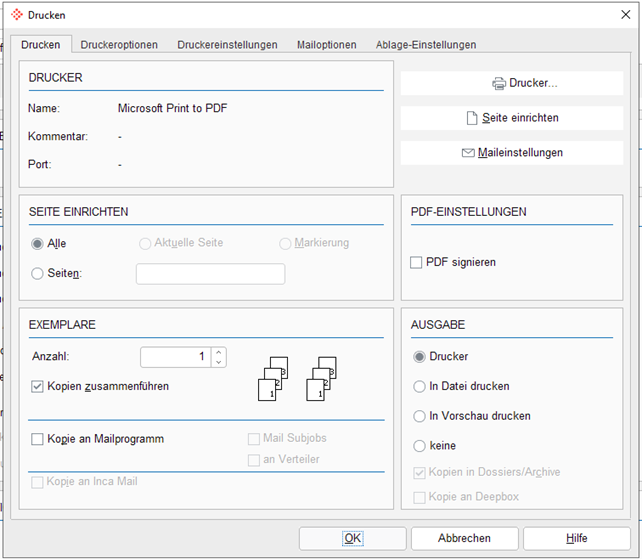Go to the Mailoptionen tab
This screenshot has width=642, height=559.
click(326, 45)
